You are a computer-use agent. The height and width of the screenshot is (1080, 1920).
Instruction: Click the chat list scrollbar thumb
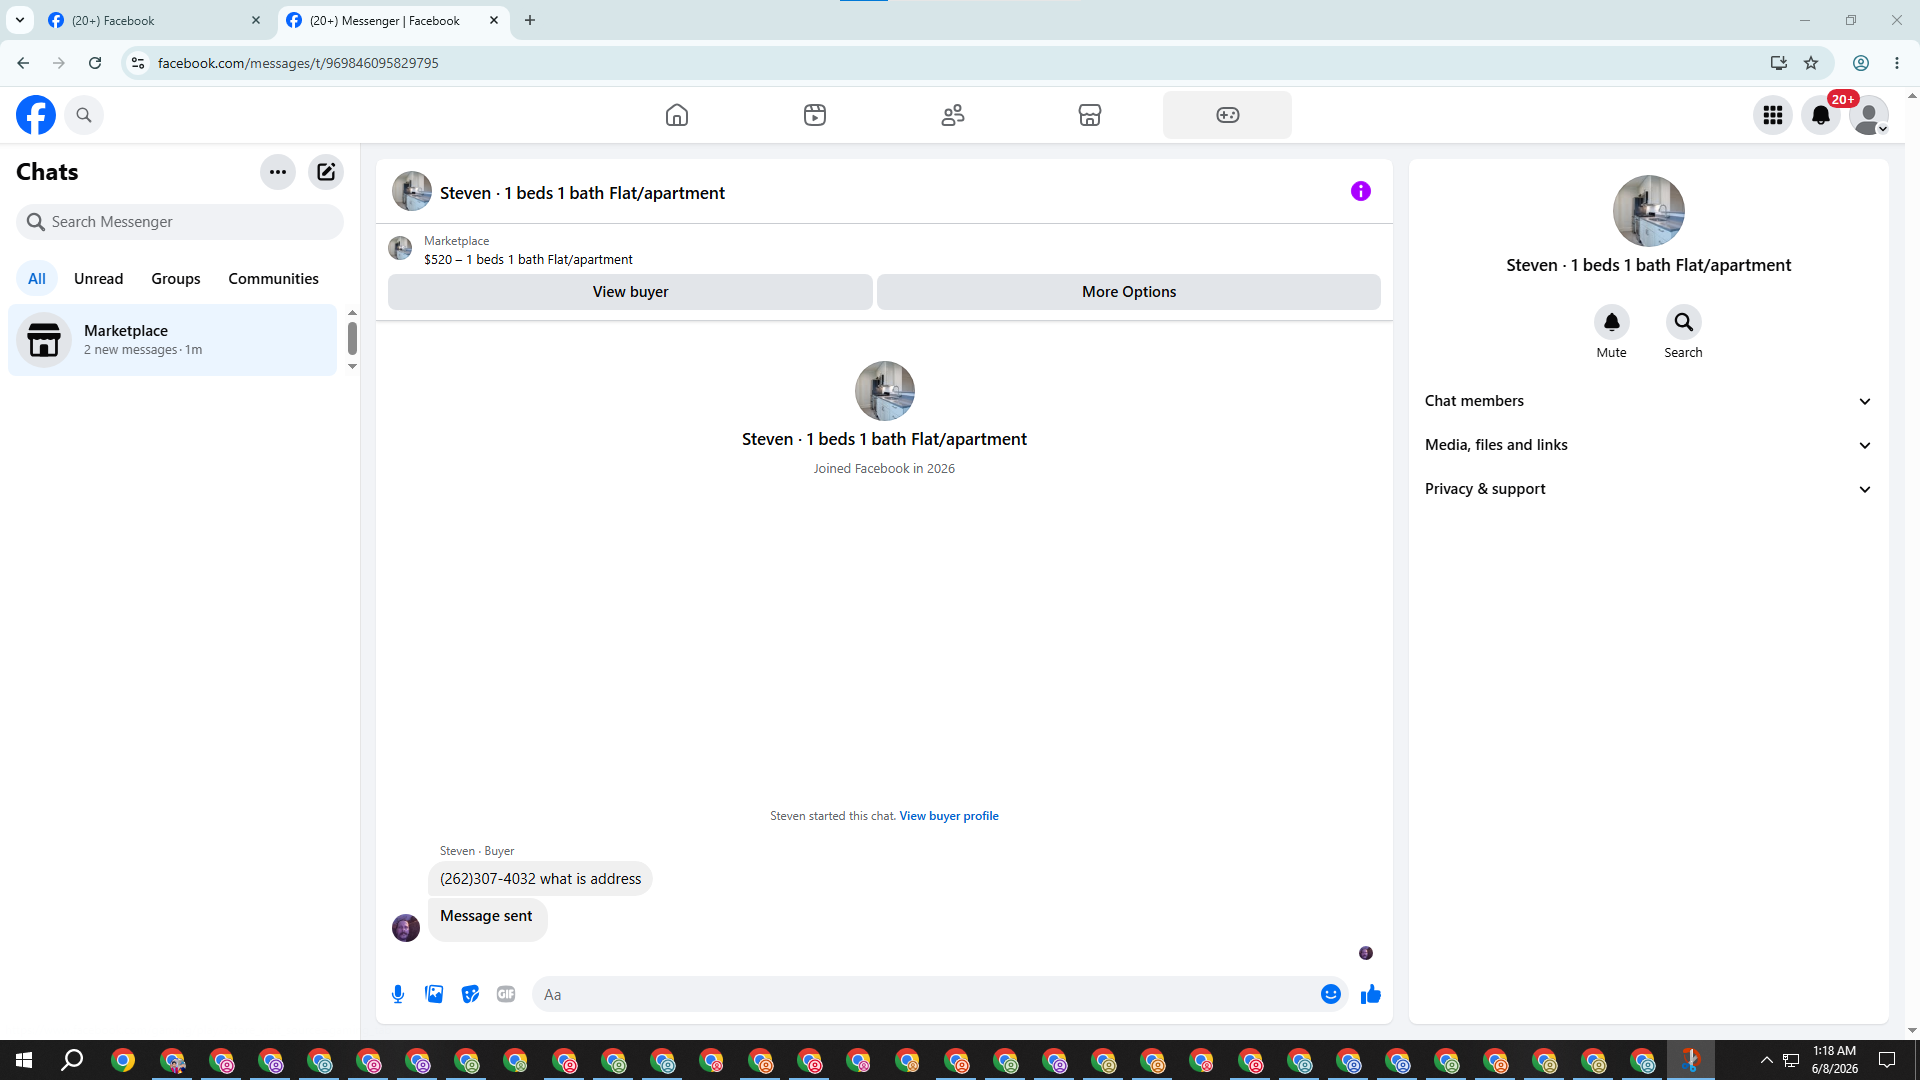(x=352, y=338)
